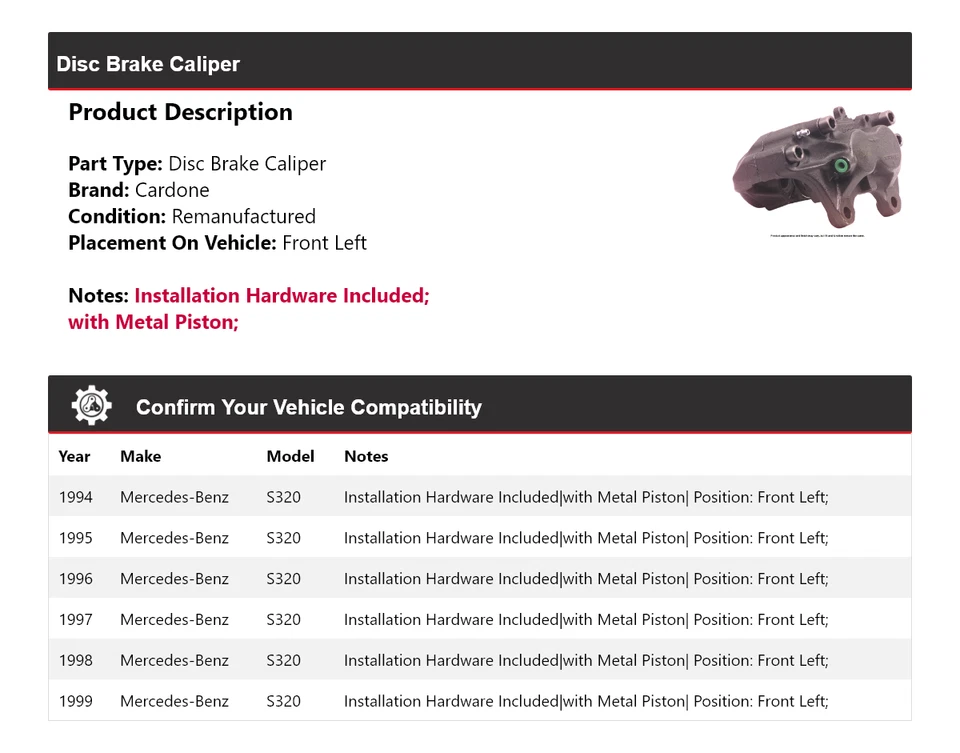Click the Model column header
960x753 pixels.
tap(290, 456)
